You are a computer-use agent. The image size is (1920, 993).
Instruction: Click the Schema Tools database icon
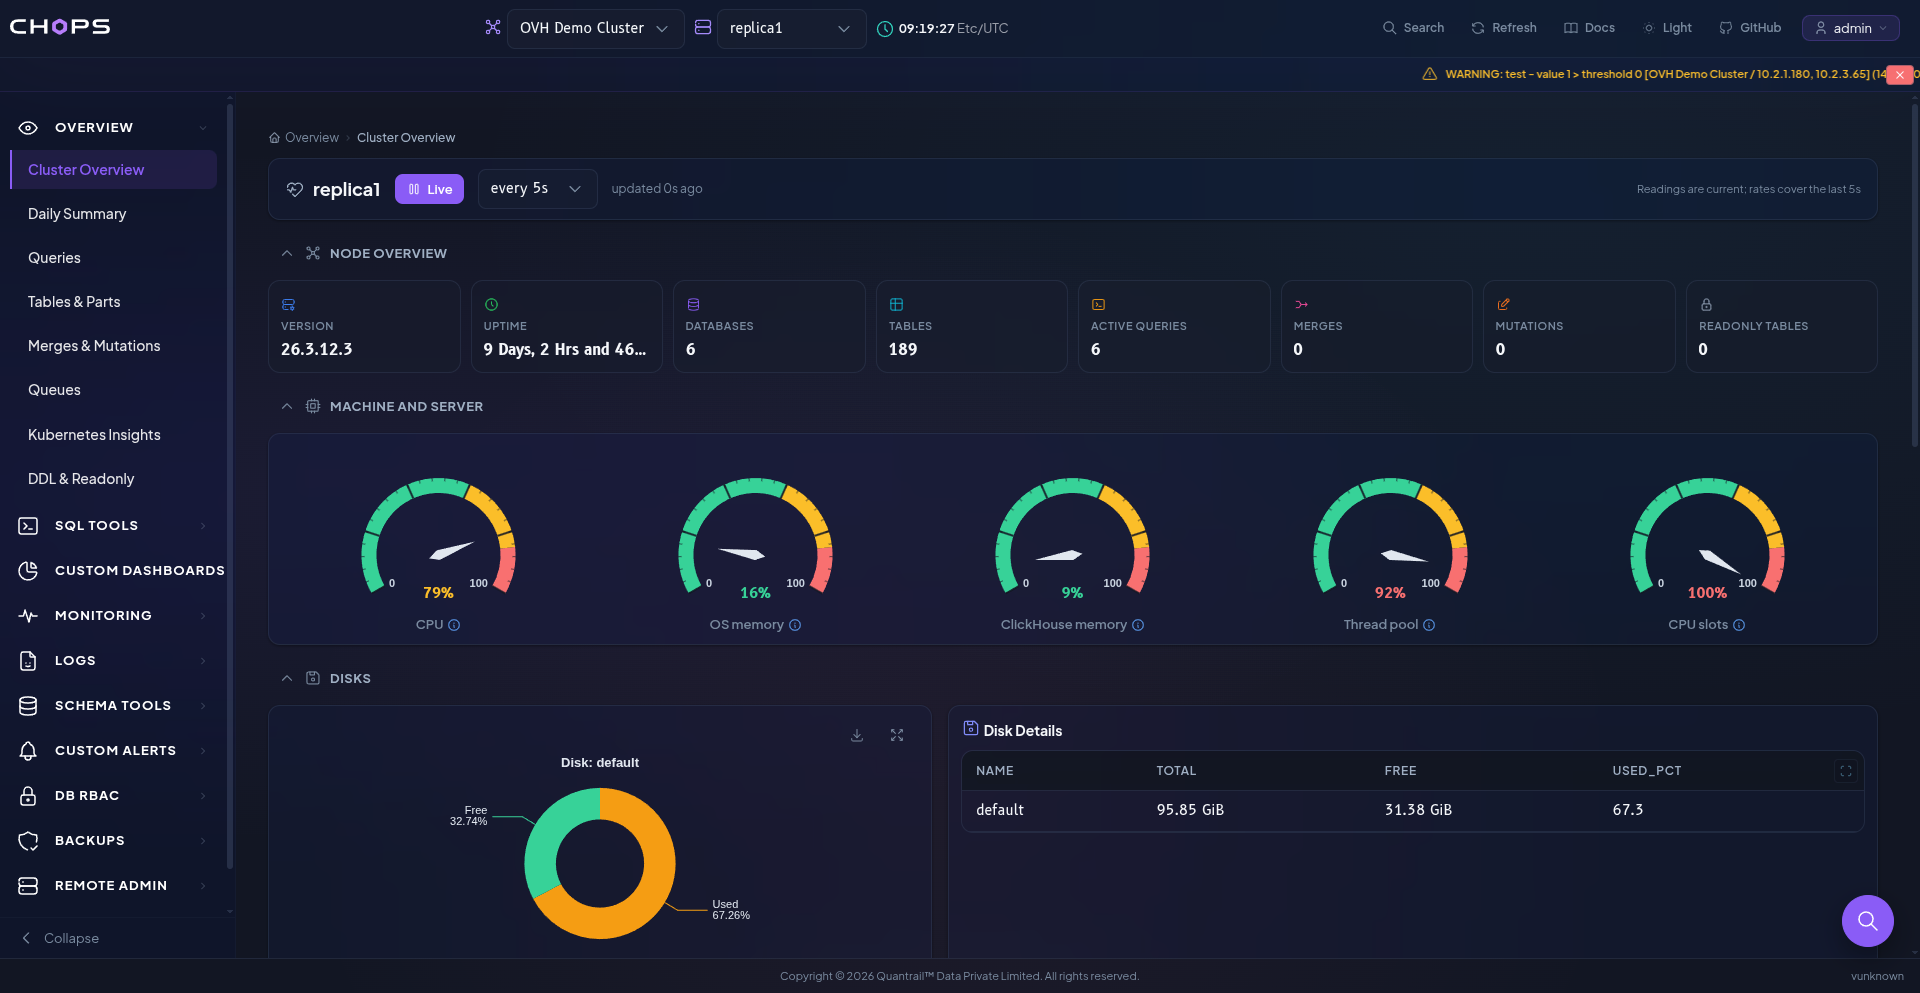click(x=28, y=706)
